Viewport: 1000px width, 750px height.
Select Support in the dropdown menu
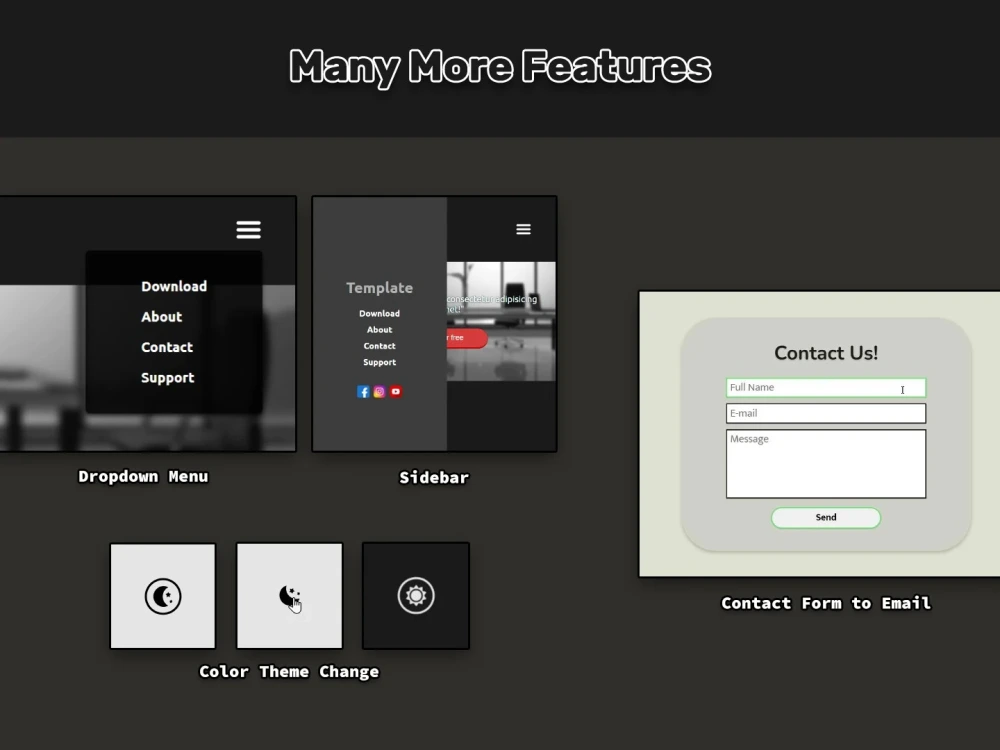coord(168,378)
